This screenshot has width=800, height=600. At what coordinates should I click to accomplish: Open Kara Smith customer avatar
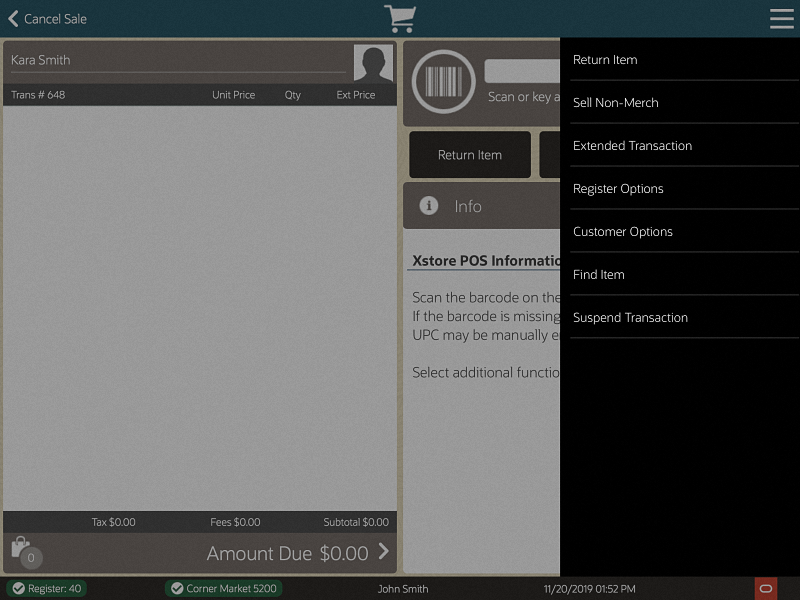(x=373, y=63)
